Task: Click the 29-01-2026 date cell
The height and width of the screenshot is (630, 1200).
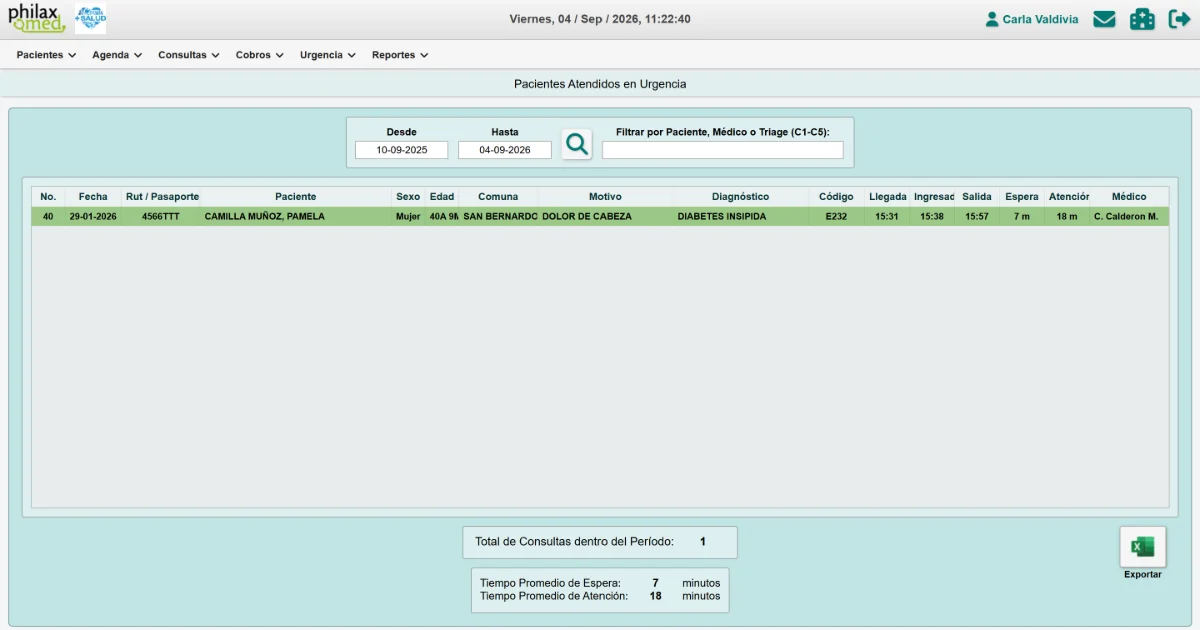Action: (x=93, y=216)
